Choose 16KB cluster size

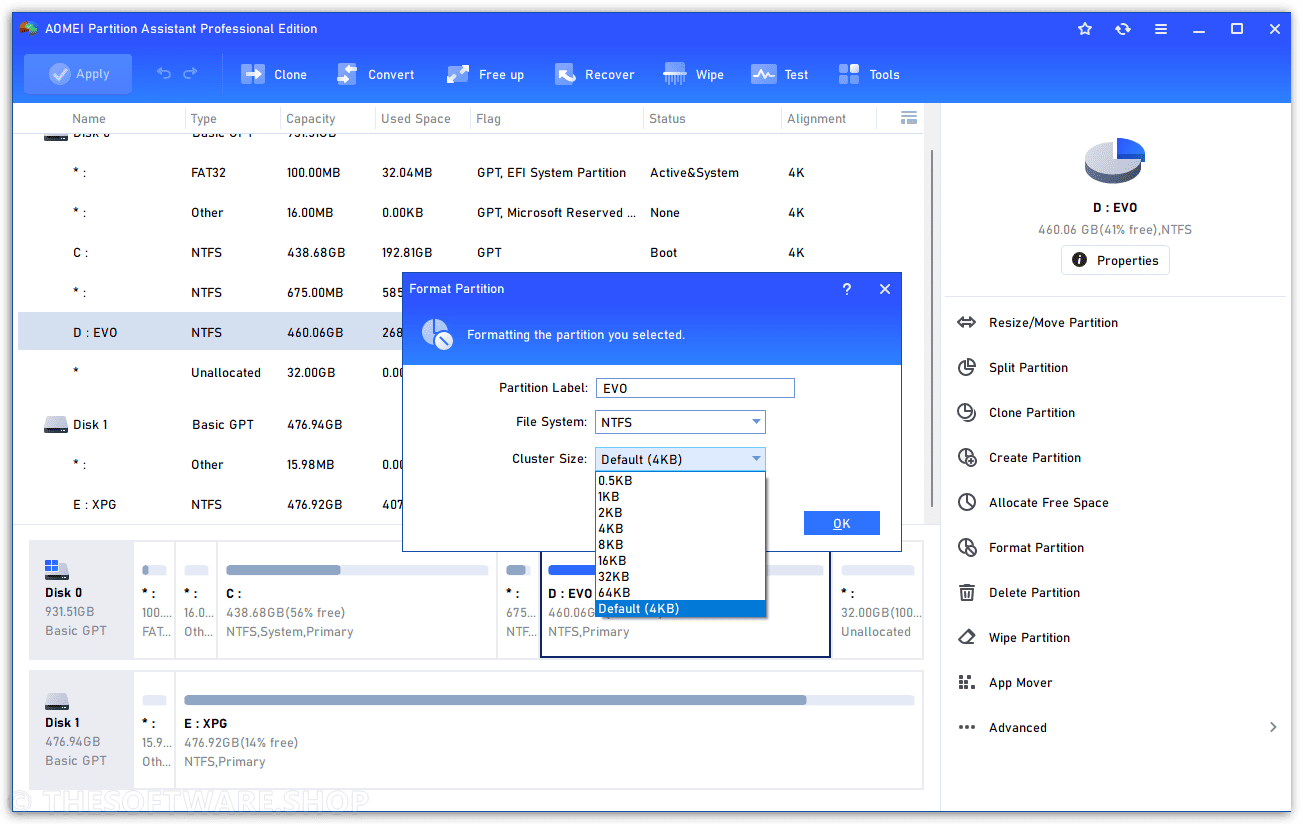(x=681, y=560)
